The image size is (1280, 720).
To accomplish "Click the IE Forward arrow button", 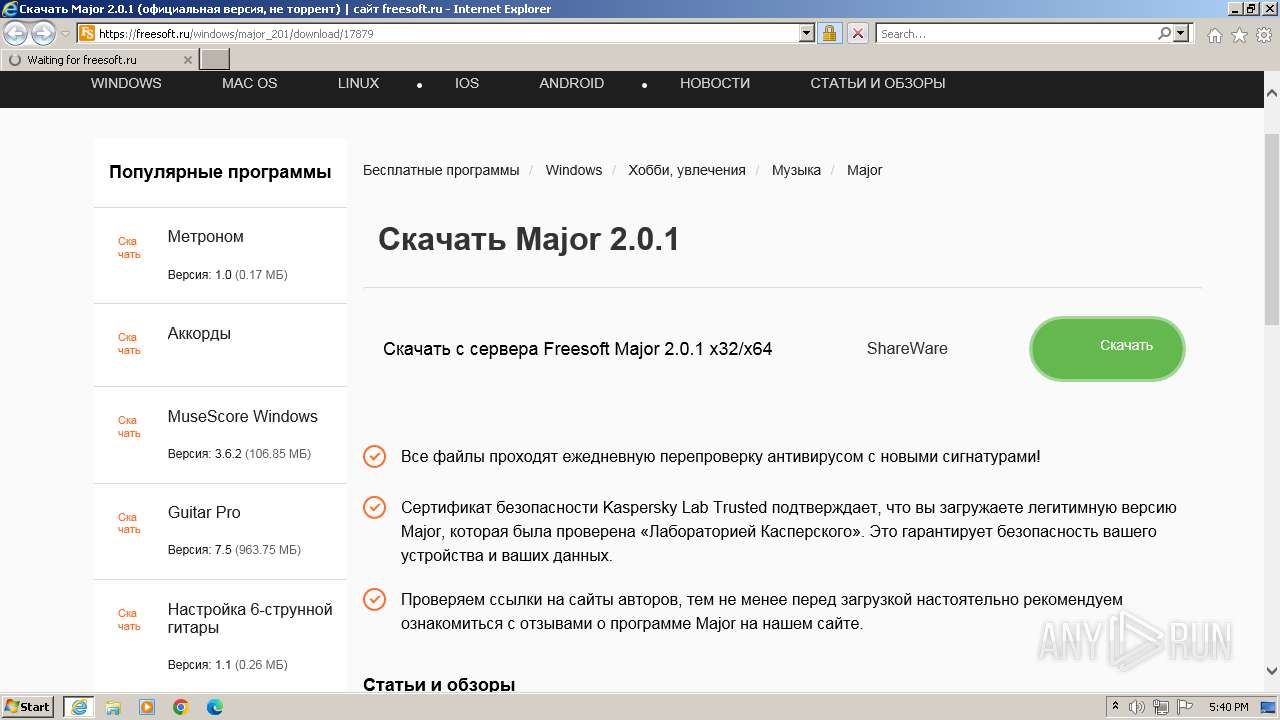I will [43, 33].
